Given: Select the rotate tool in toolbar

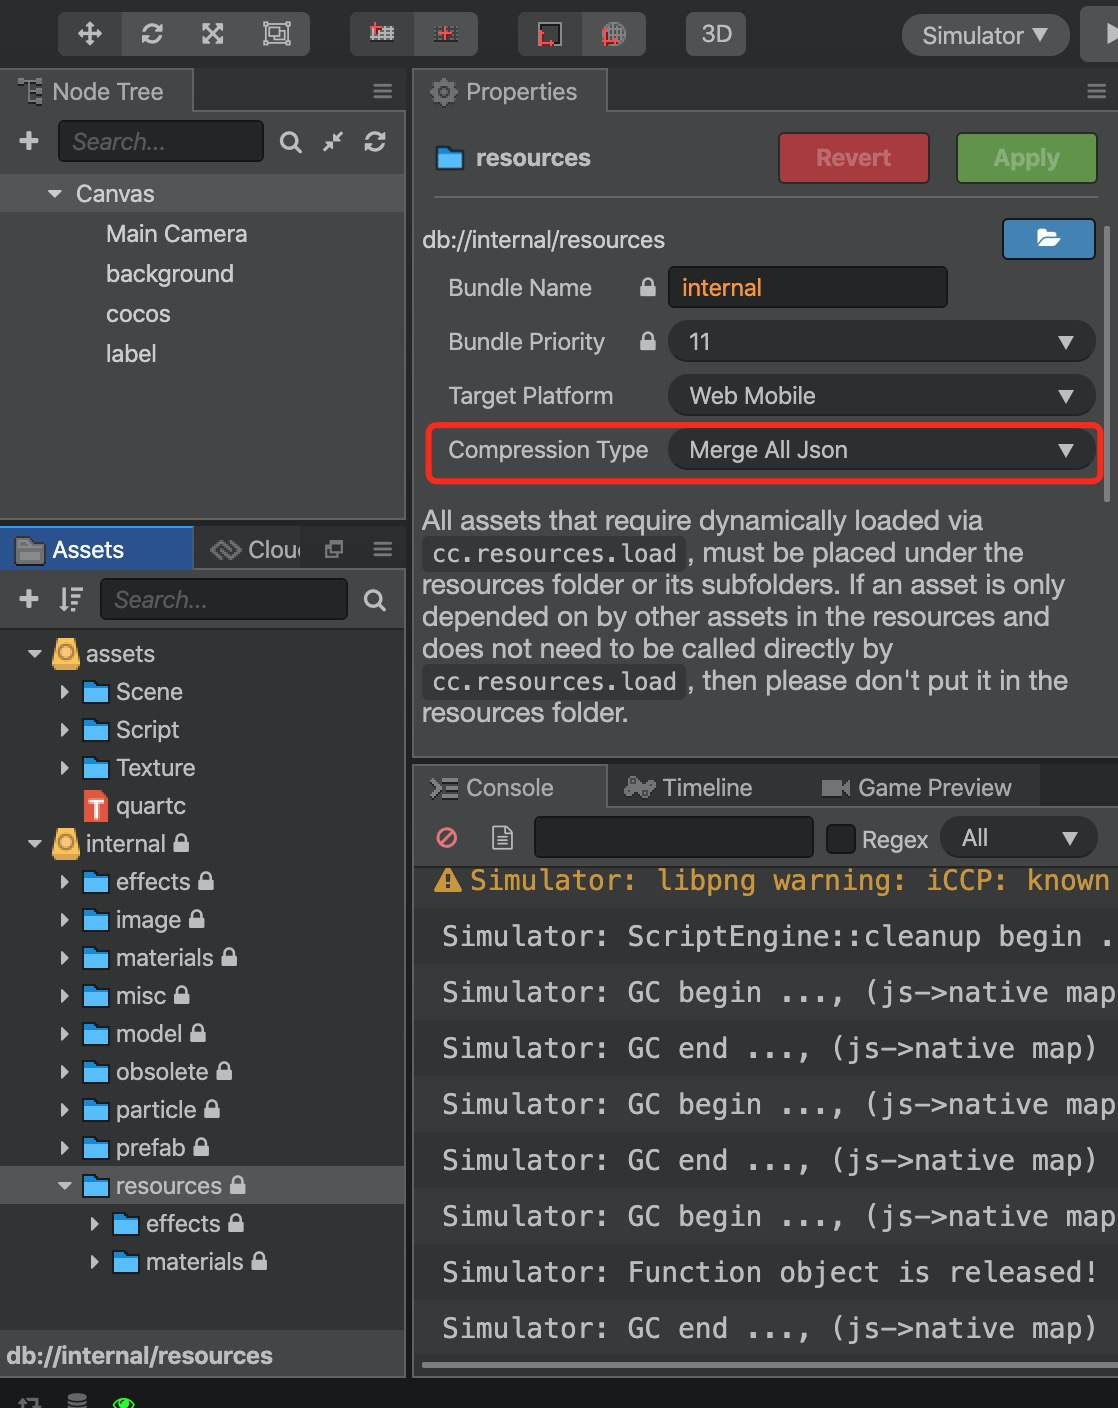Looking at the screenshot, I should 152,35.
